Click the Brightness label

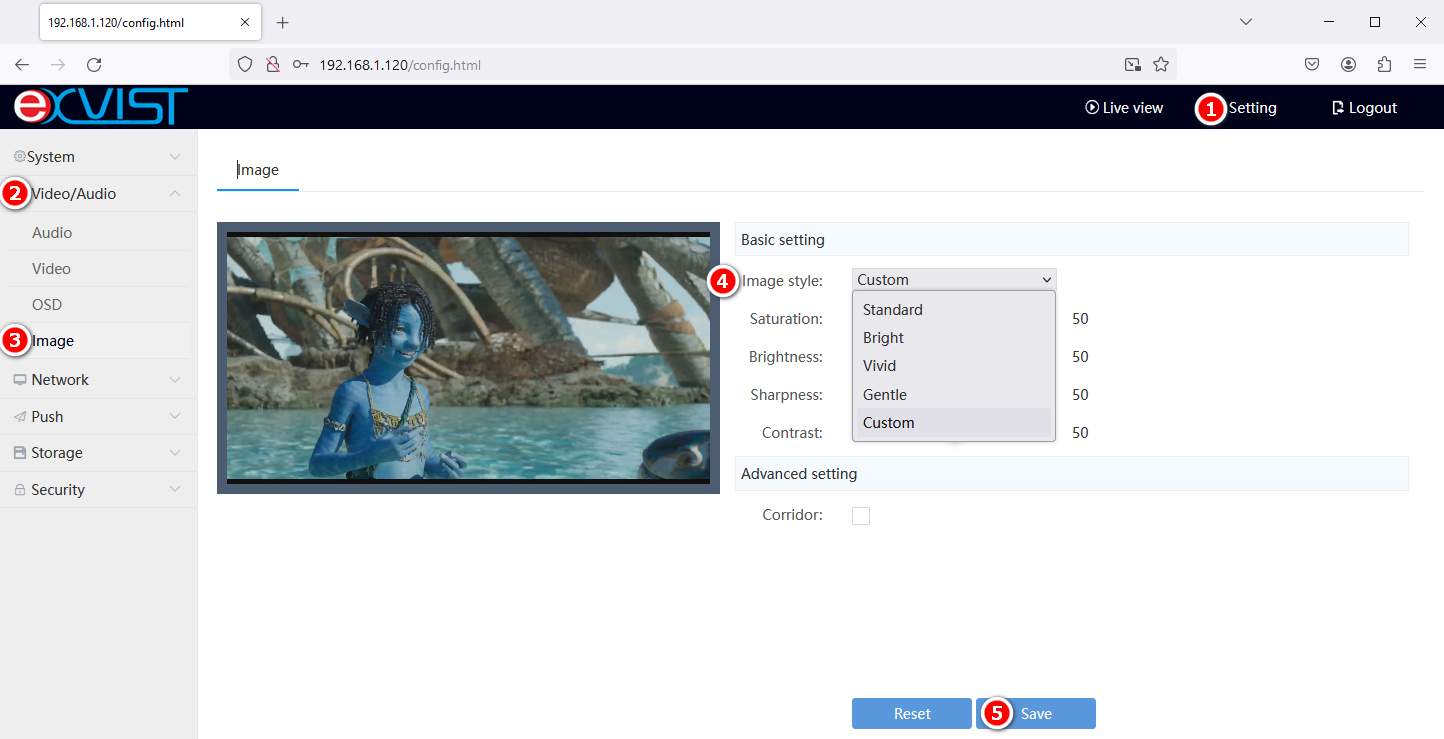786,356
